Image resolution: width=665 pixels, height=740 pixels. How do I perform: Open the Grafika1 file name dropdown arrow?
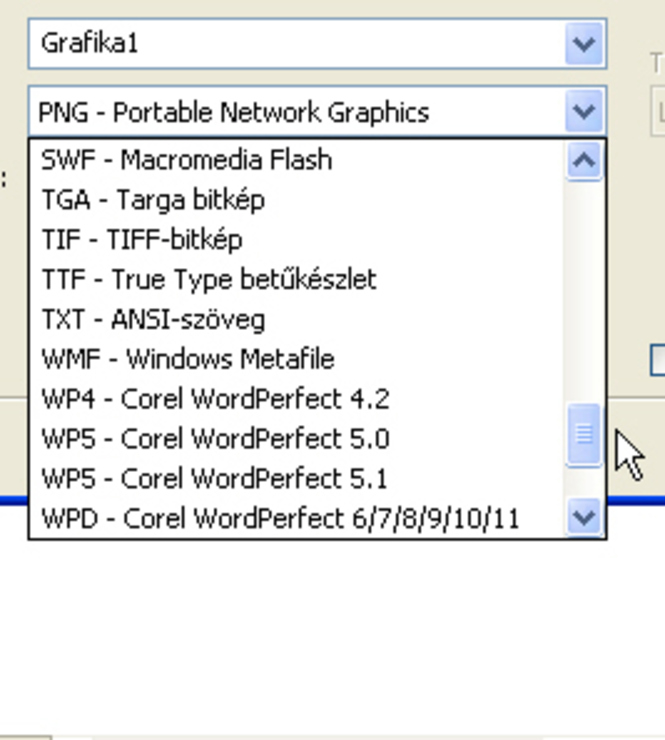point(584,44)
